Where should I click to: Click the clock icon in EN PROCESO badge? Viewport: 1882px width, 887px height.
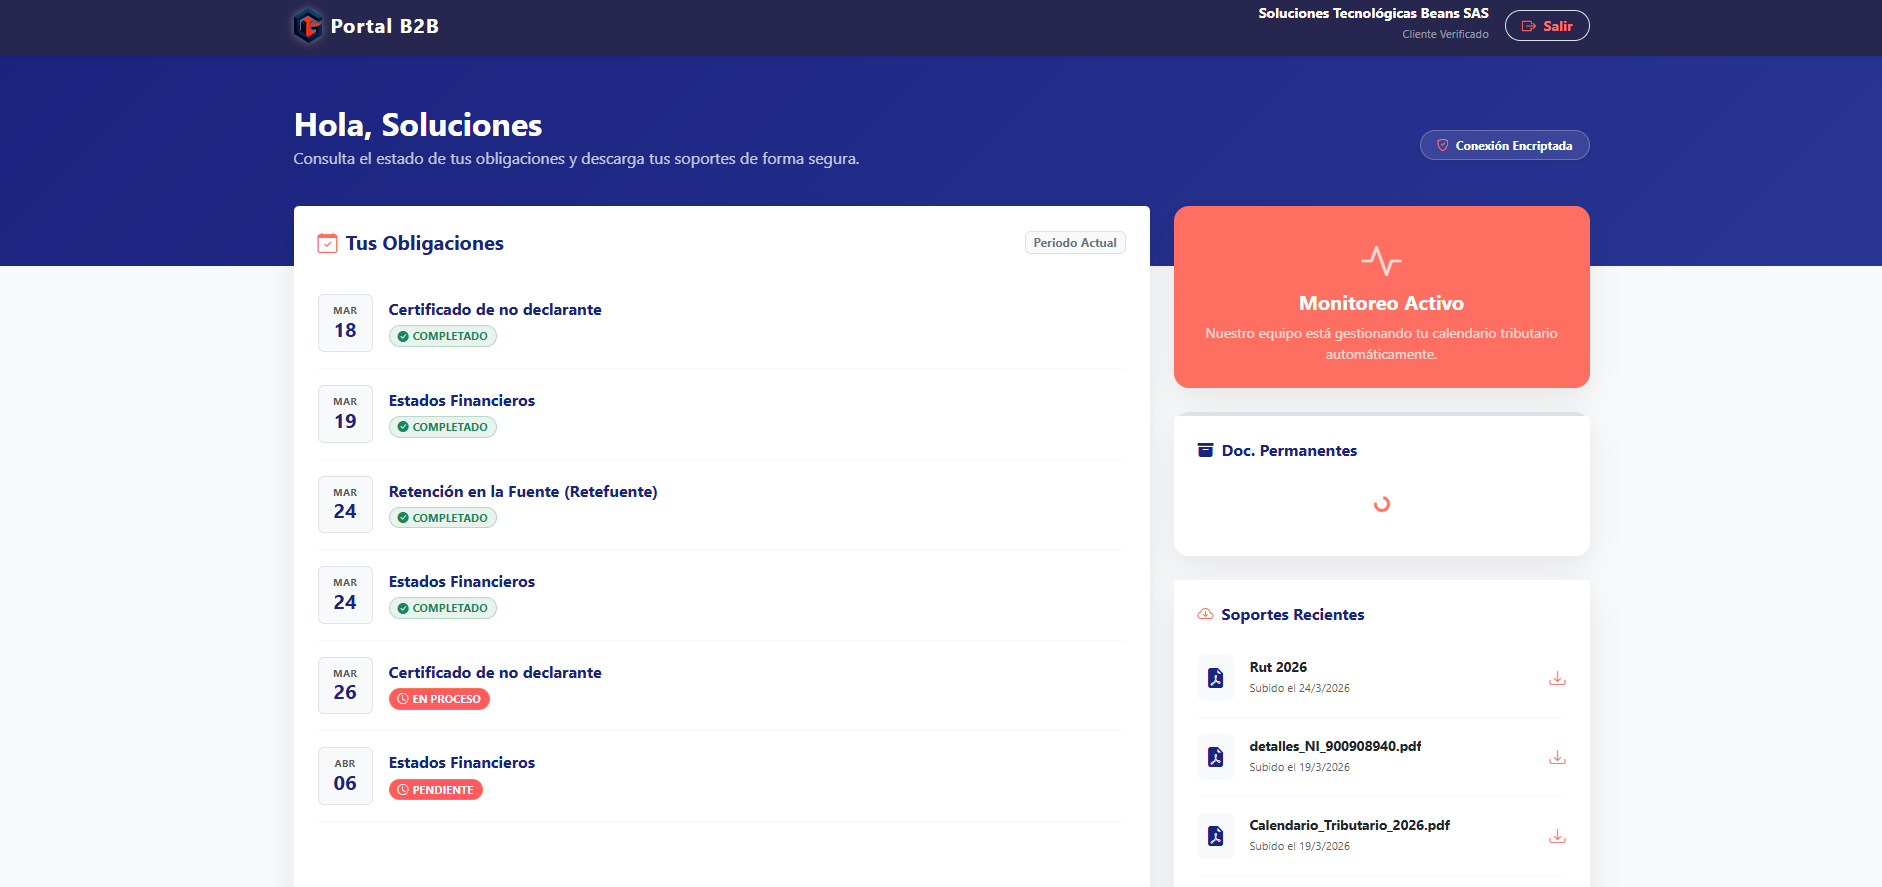(403, 699)
